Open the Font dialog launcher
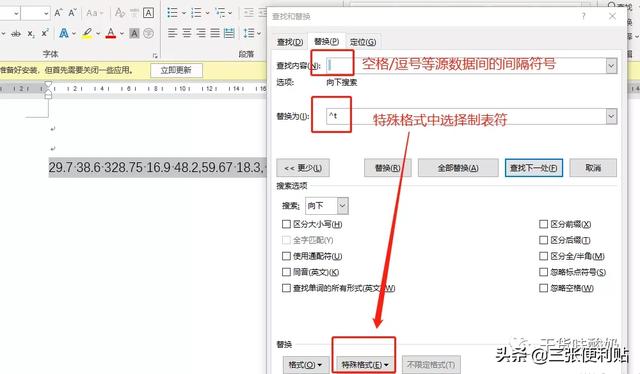Image resolution: width=640 pixels, height=374 pixels. pyautogui.click(x=155, y=55)
